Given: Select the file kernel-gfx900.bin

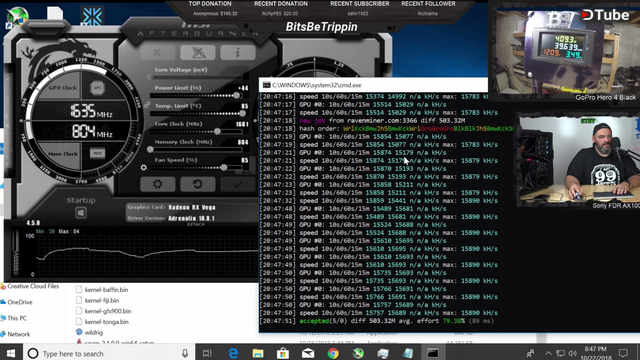Looking at the screenshot, I should tap(104, 311).
